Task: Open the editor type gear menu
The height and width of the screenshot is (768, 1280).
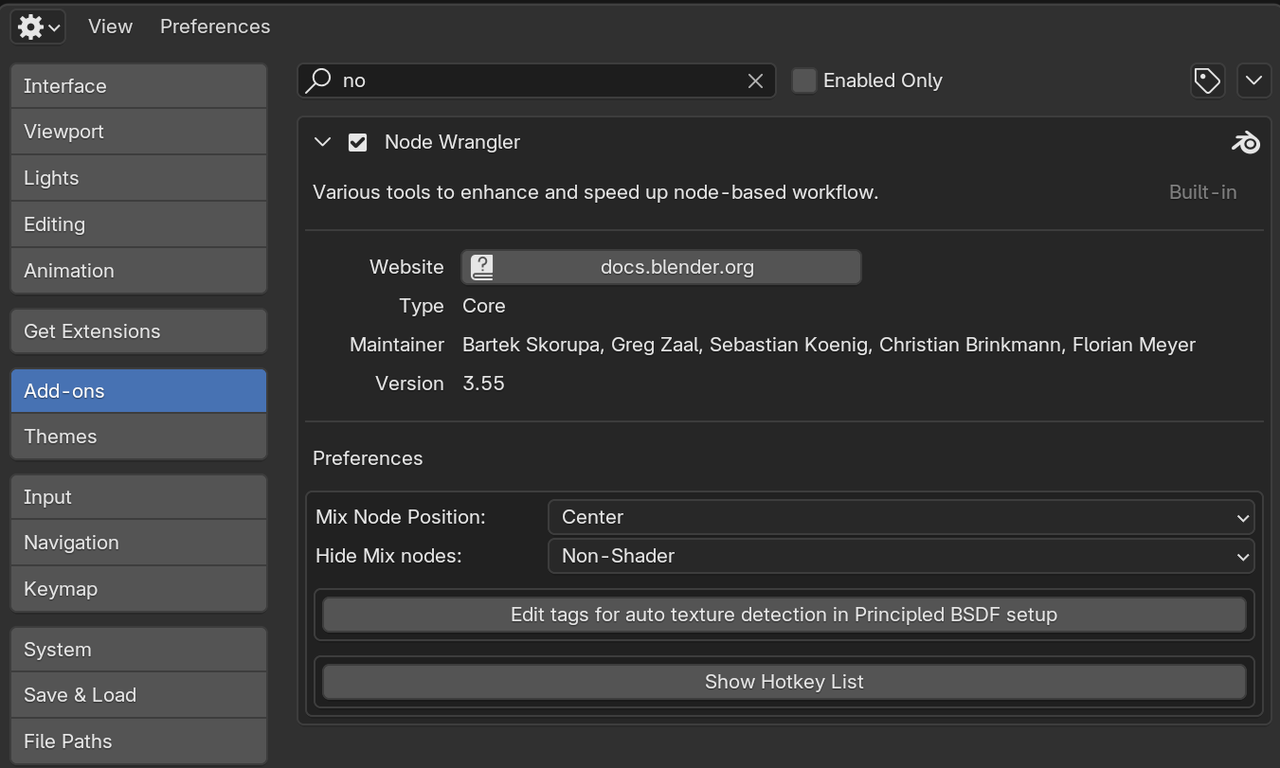Action: (39, 27)
